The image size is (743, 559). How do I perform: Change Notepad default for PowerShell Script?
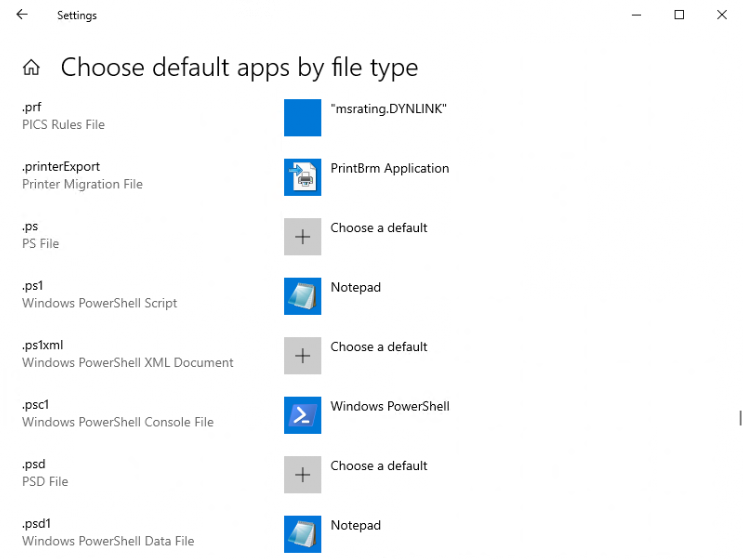point(356,288)
